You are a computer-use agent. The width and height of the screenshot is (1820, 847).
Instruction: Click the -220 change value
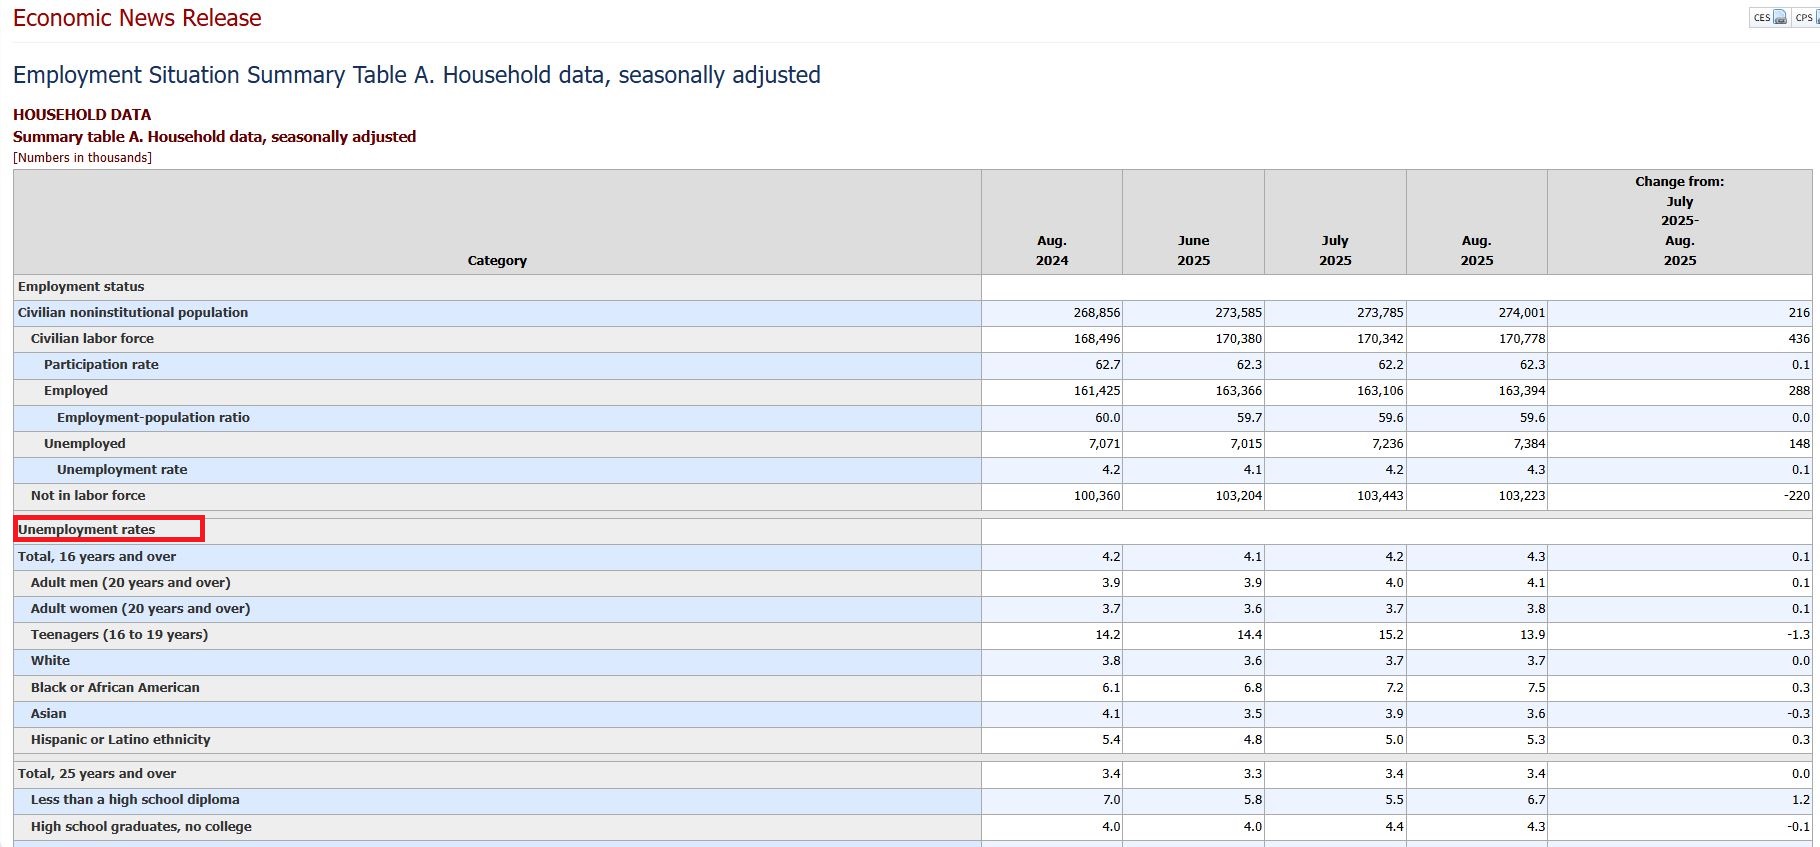[1798, 496]
